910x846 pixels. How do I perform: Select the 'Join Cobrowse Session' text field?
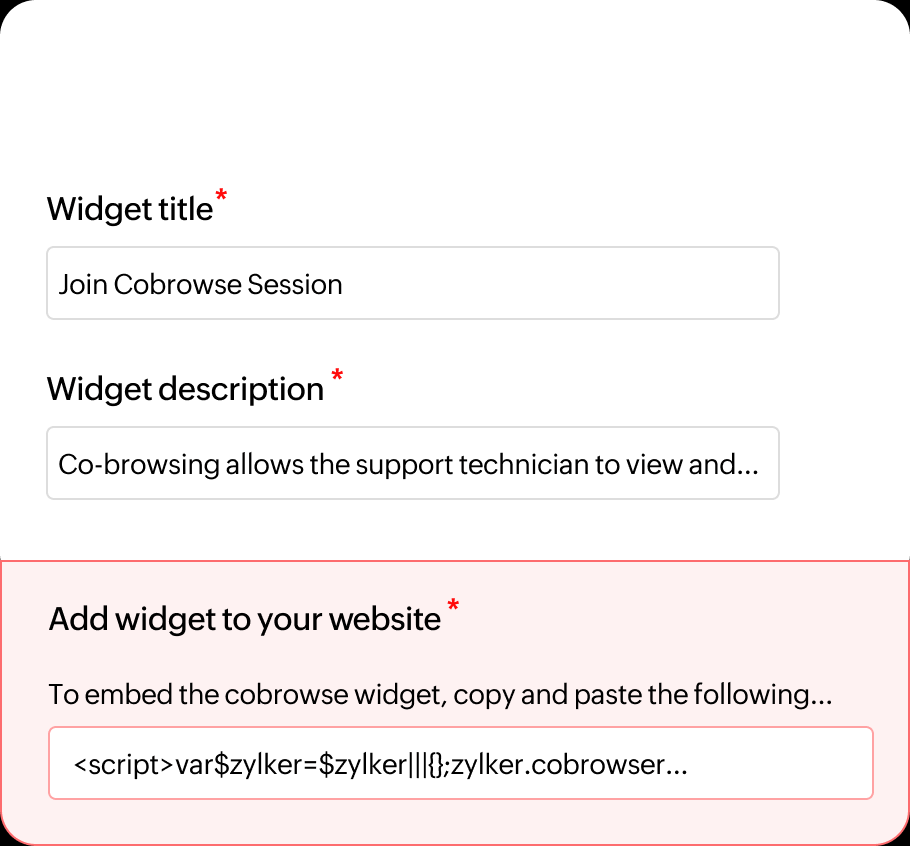point(412,283)
